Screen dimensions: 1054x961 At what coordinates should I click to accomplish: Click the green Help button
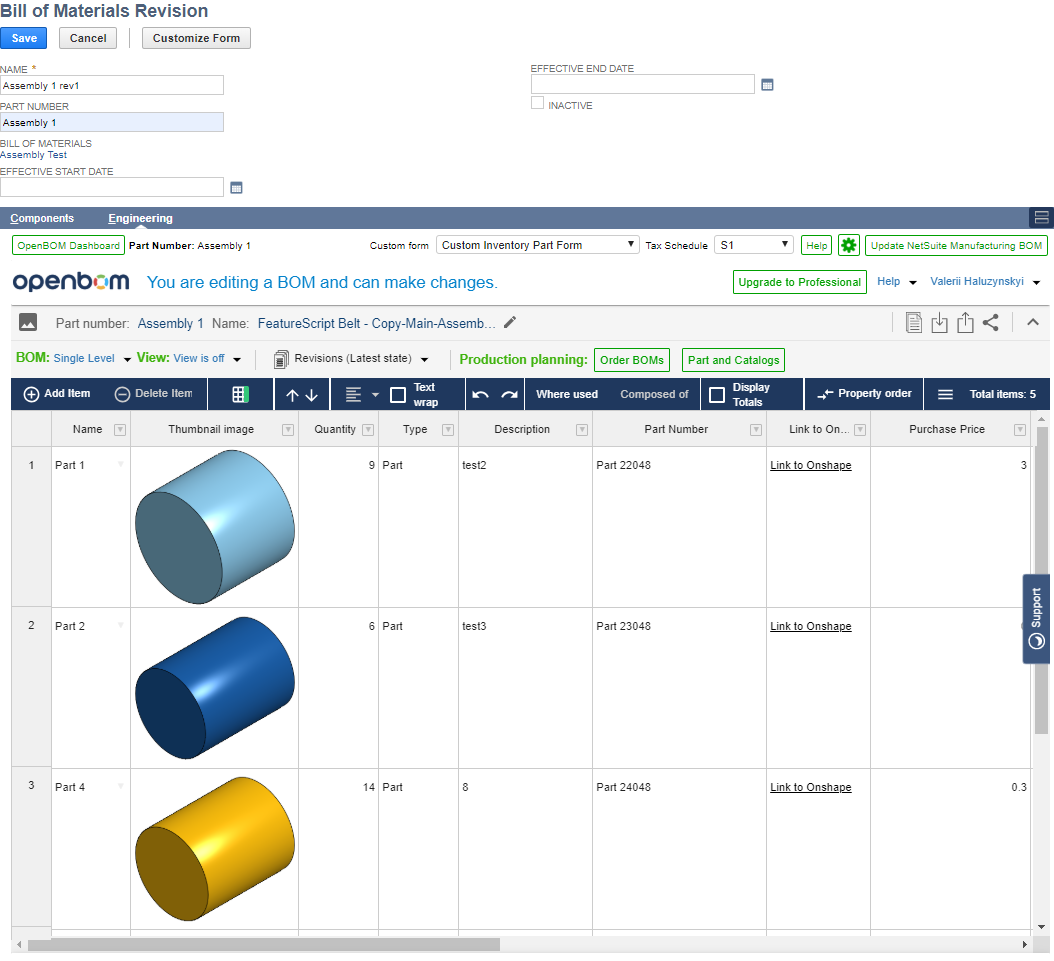tap(817, 245)
